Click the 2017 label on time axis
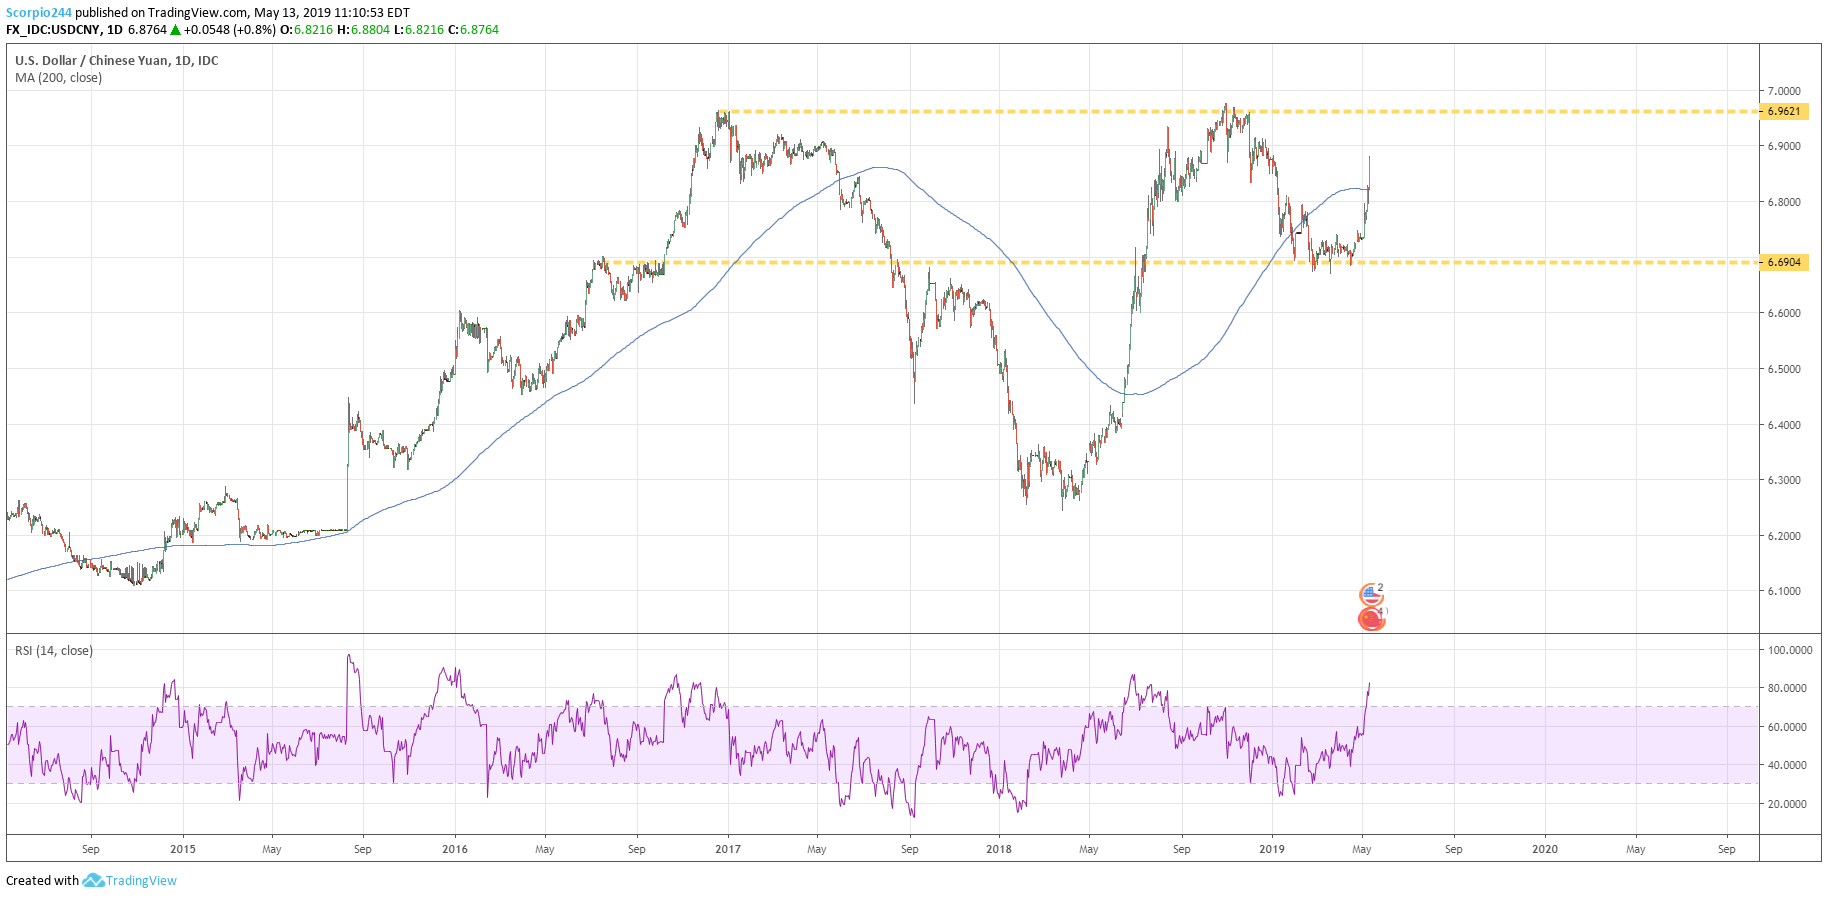 728,849
